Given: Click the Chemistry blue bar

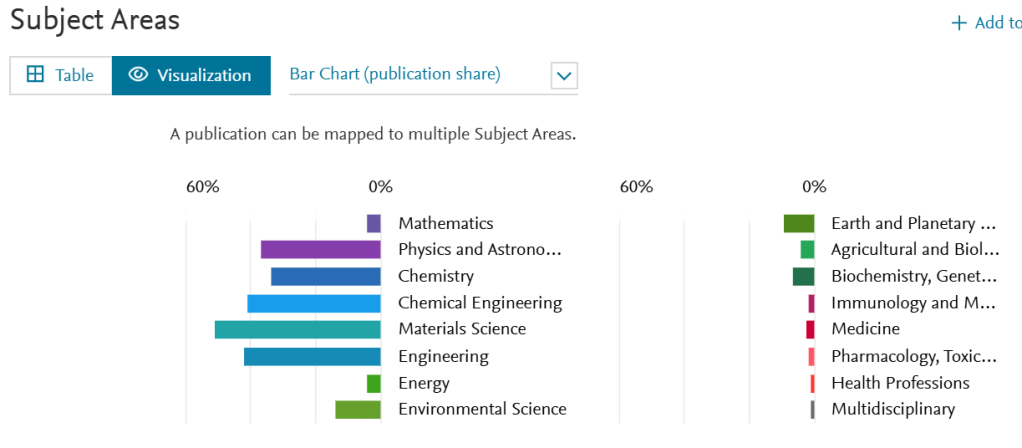Looking at the screenshot, I should pyautogui.click(x=325, y=276).
